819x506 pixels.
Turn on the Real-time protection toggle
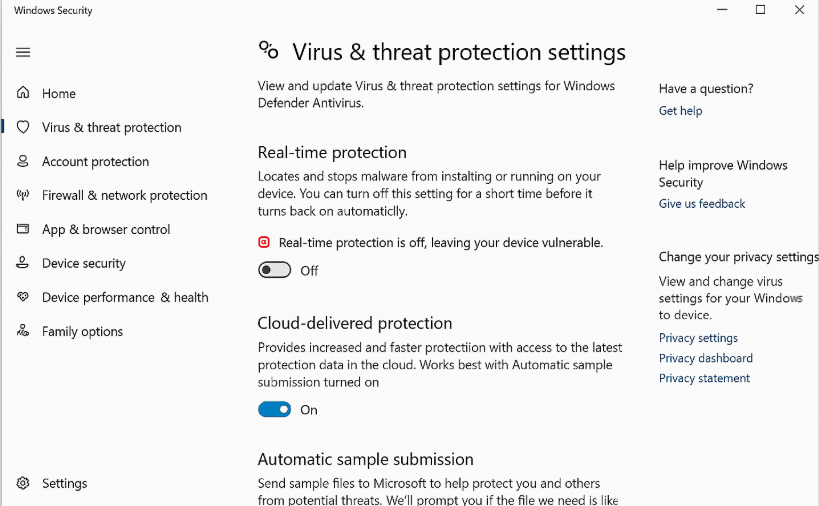coord(274,270)
